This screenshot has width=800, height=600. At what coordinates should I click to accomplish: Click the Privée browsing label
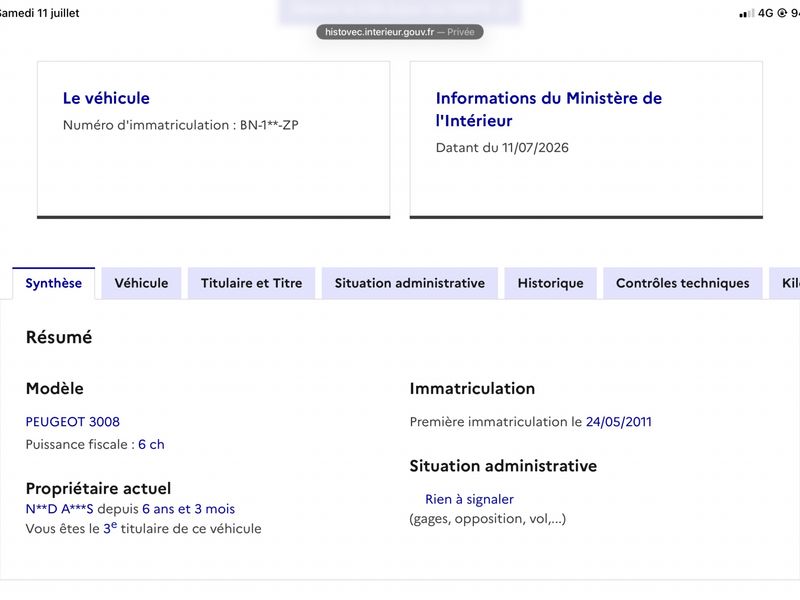pyautogui.click(x=461, y=32)
